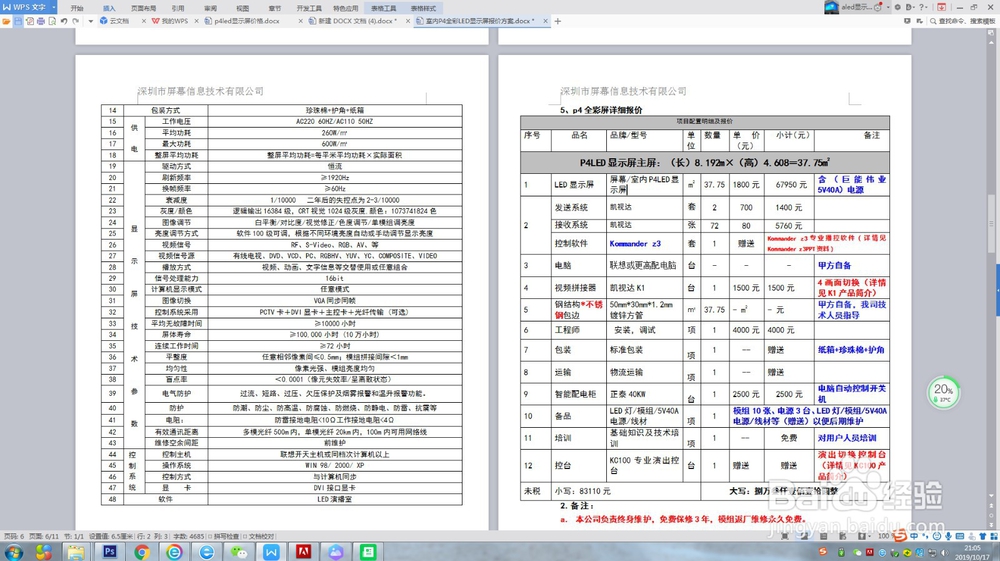Open the 特色应用 ribbon tab
The image size is (1000, 561).
pos(346,8)
